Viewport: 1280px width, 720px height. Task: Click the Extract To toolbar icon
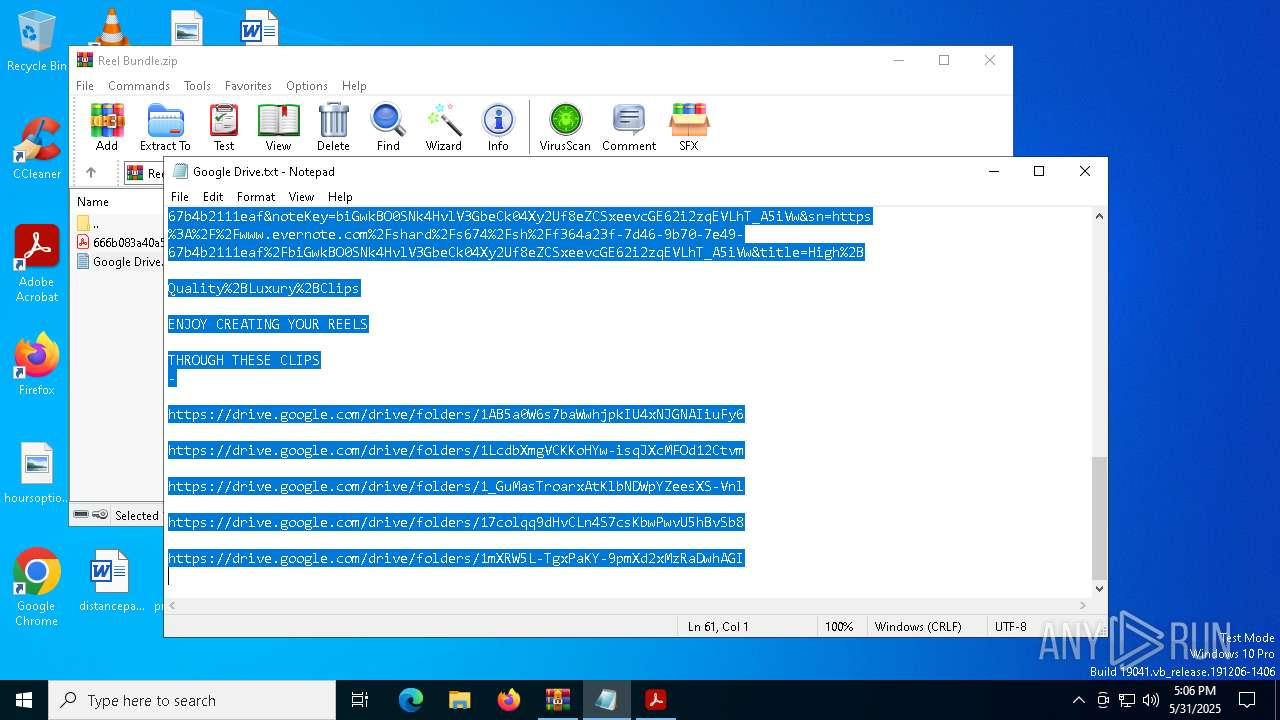[x=165, y=127]
